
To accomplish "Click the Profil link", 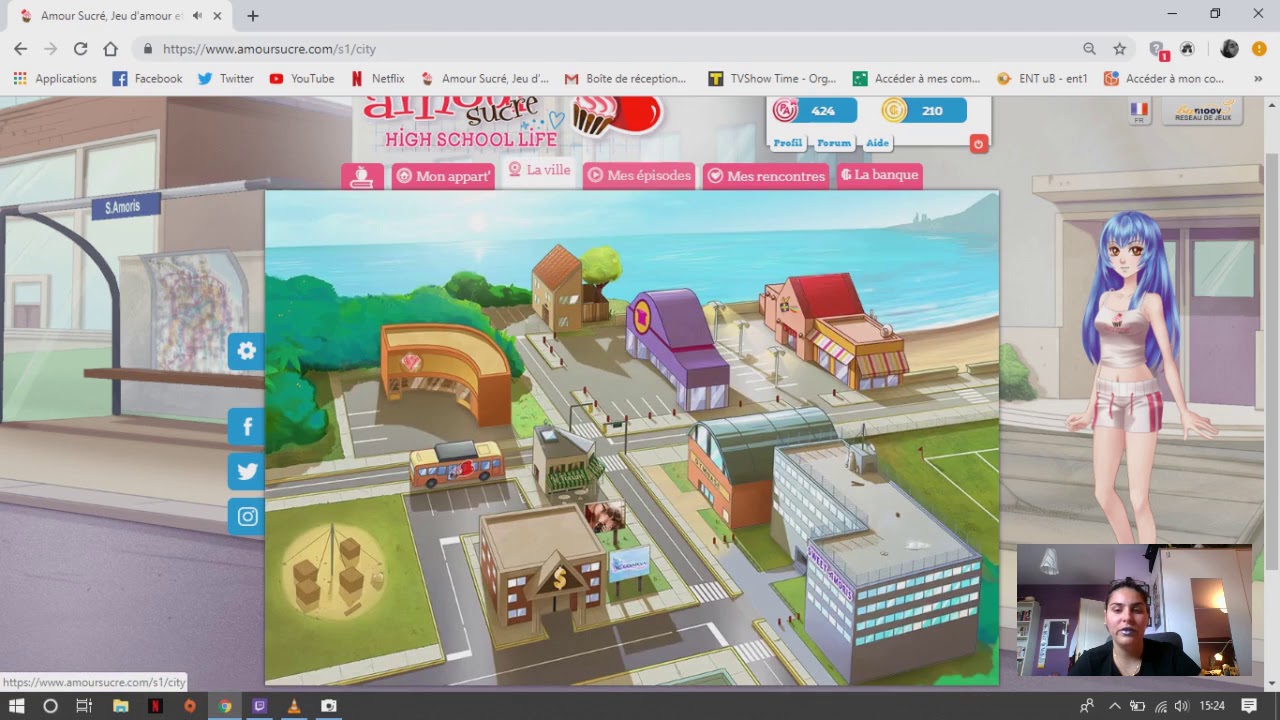I will [788, 143].
